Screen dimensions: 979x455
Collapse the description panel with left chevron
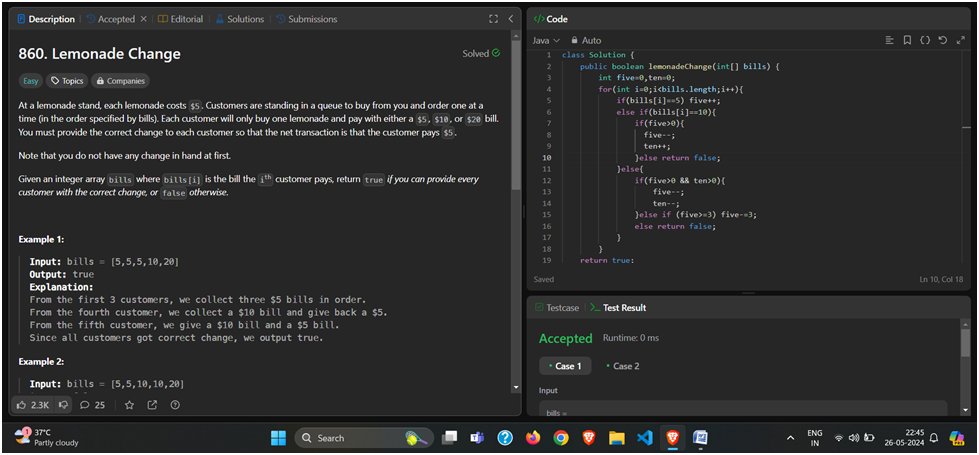tap(511, 19)
